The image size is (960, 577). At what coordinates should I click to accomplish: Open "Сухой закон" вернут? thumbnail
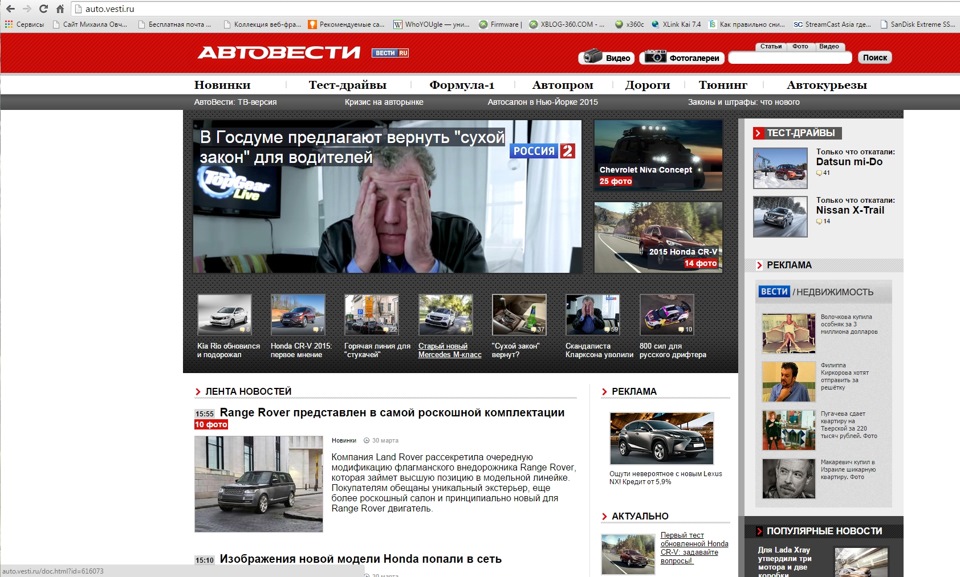(519, 315)
